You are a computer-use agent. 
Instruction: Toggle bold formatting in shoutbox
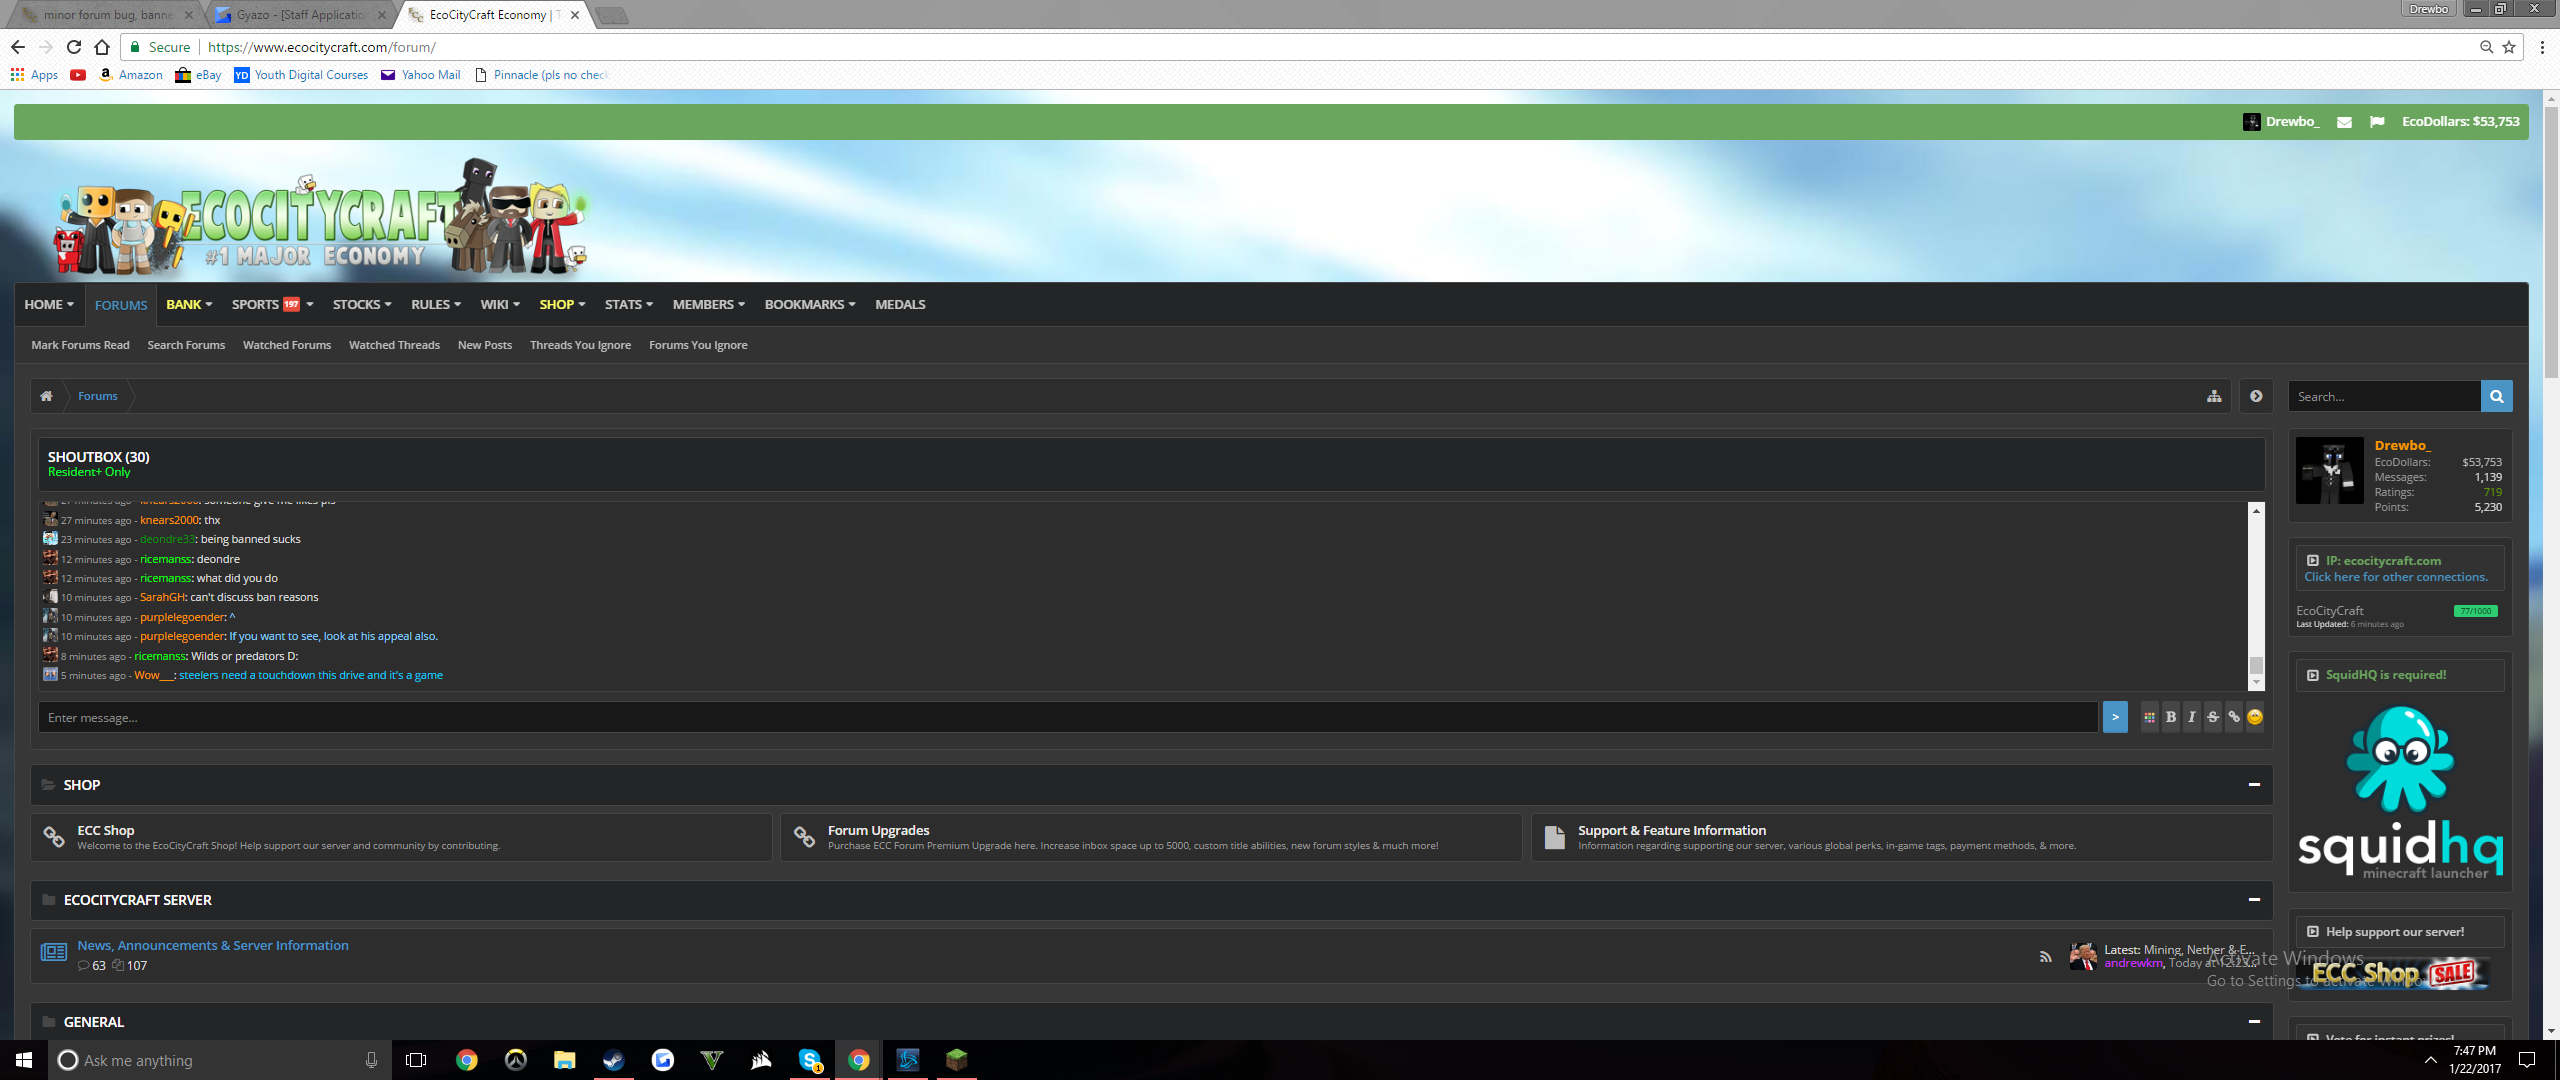pos(2170,717)
